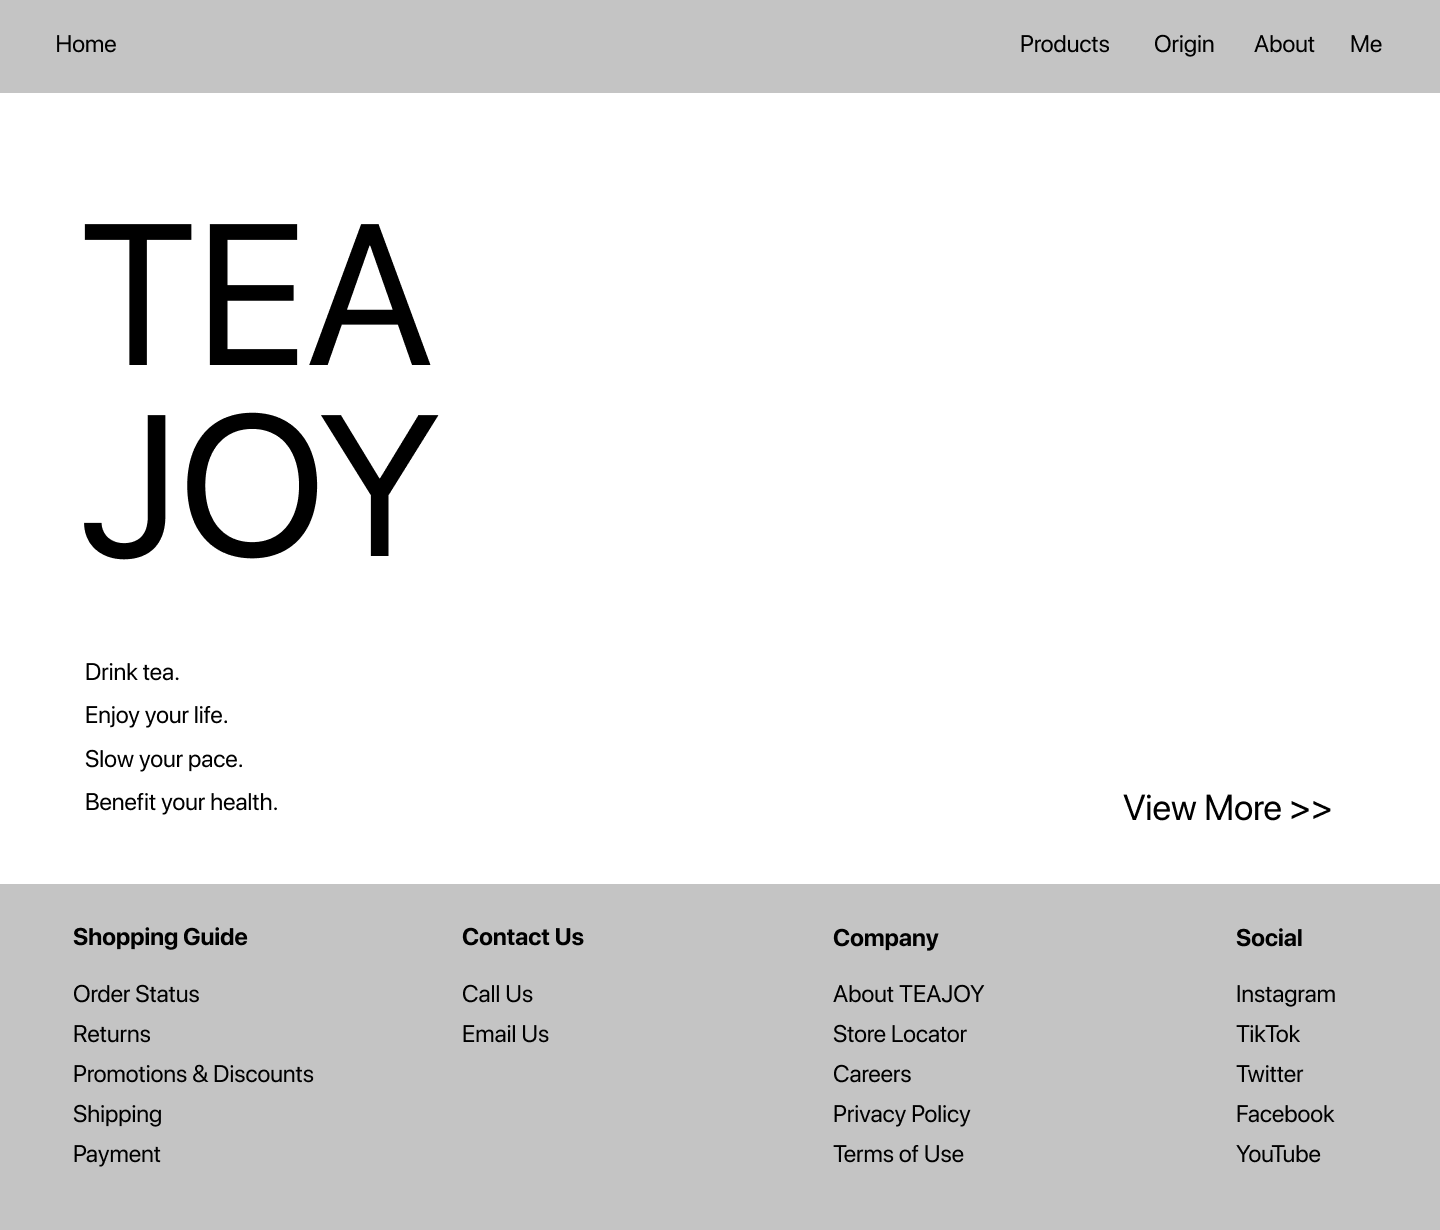Open the About page in navbar

(1283, 45)
